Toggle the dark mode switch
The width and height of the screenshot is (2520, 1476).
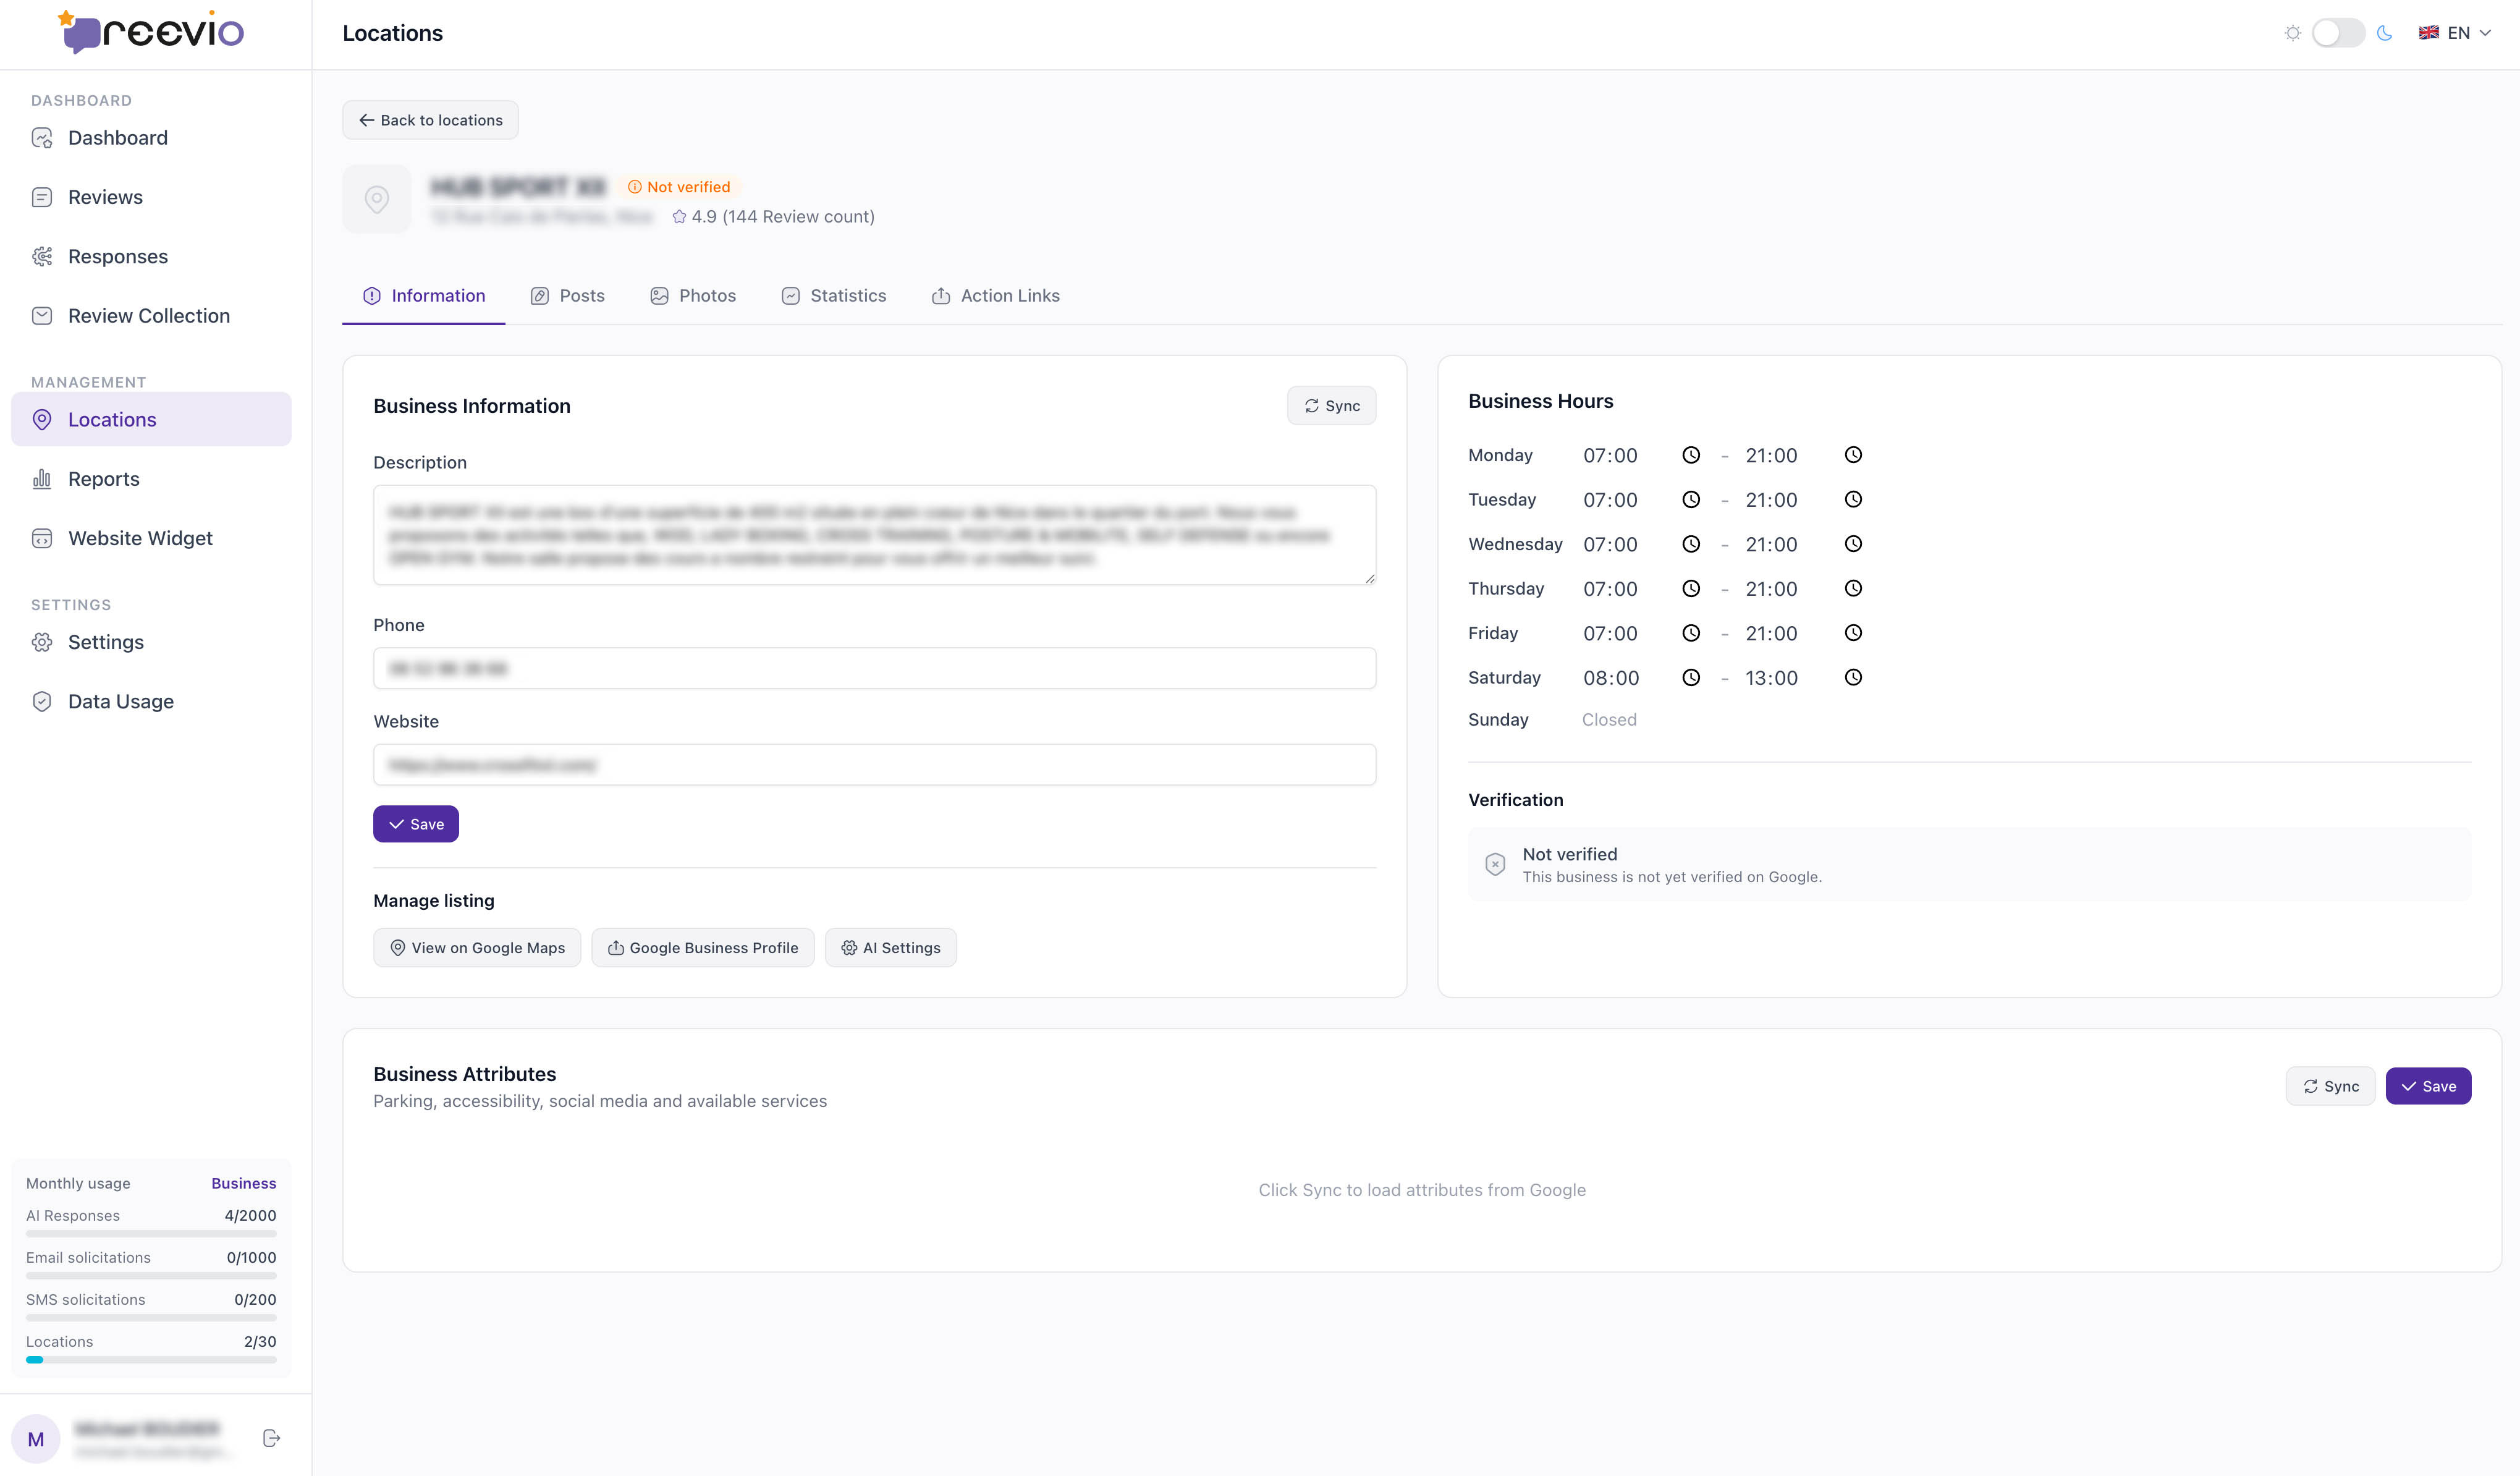tap(2338, 32)
